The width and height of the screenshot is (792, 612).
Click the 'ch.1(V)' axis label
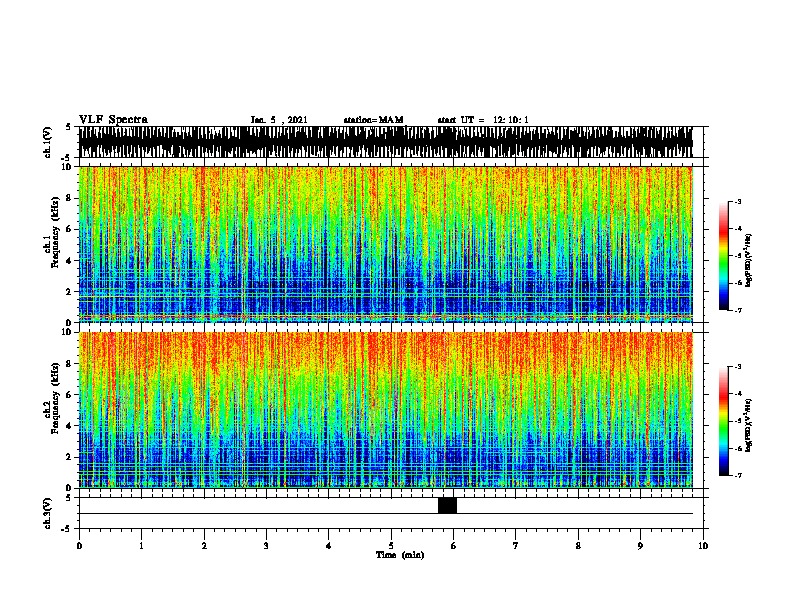[48, 142]
